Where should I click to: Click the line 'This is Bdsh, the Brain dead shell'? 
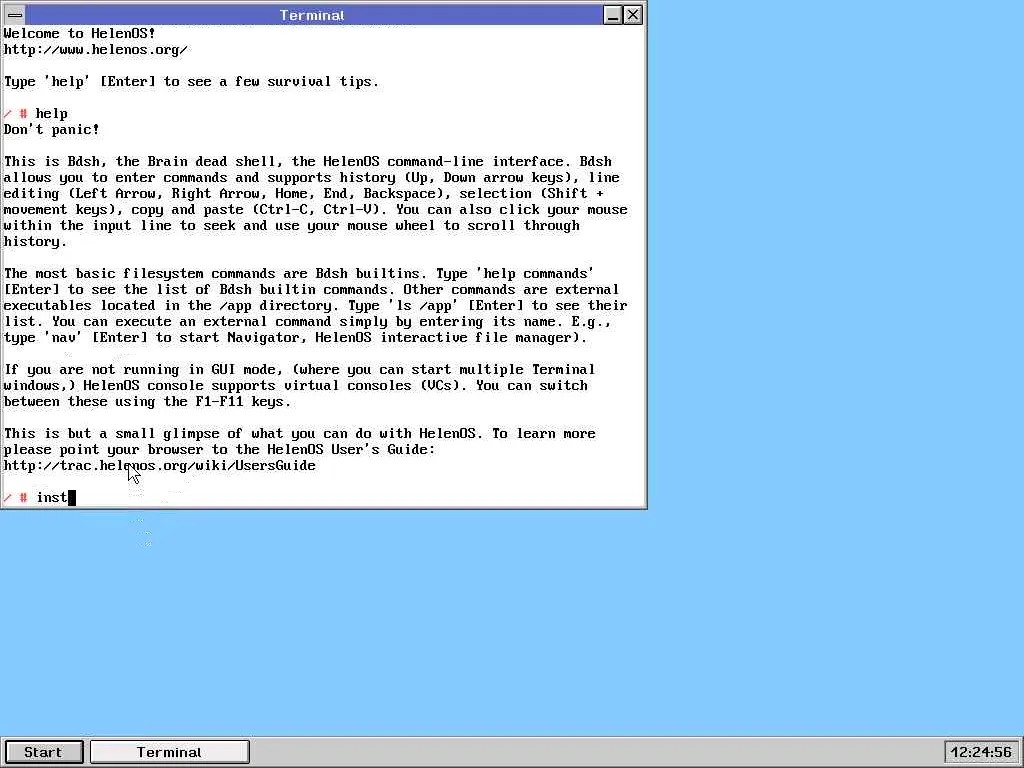pos(308,161)
